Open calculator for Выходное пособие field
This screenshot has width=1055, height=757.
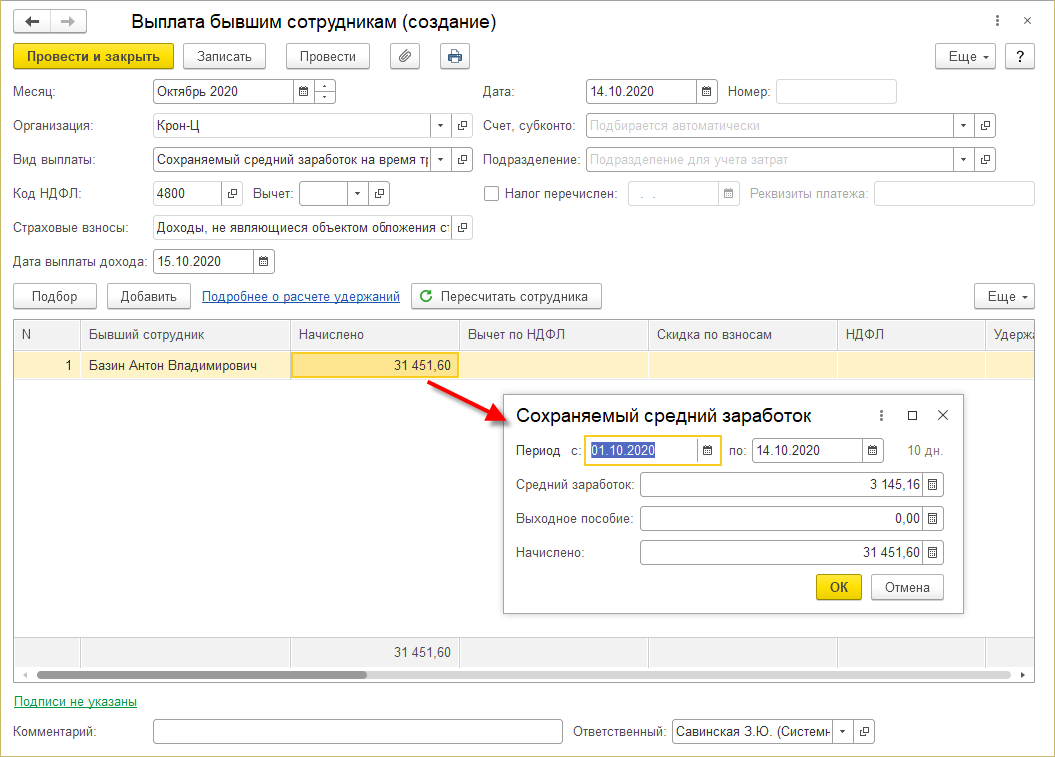coord(933,519)
